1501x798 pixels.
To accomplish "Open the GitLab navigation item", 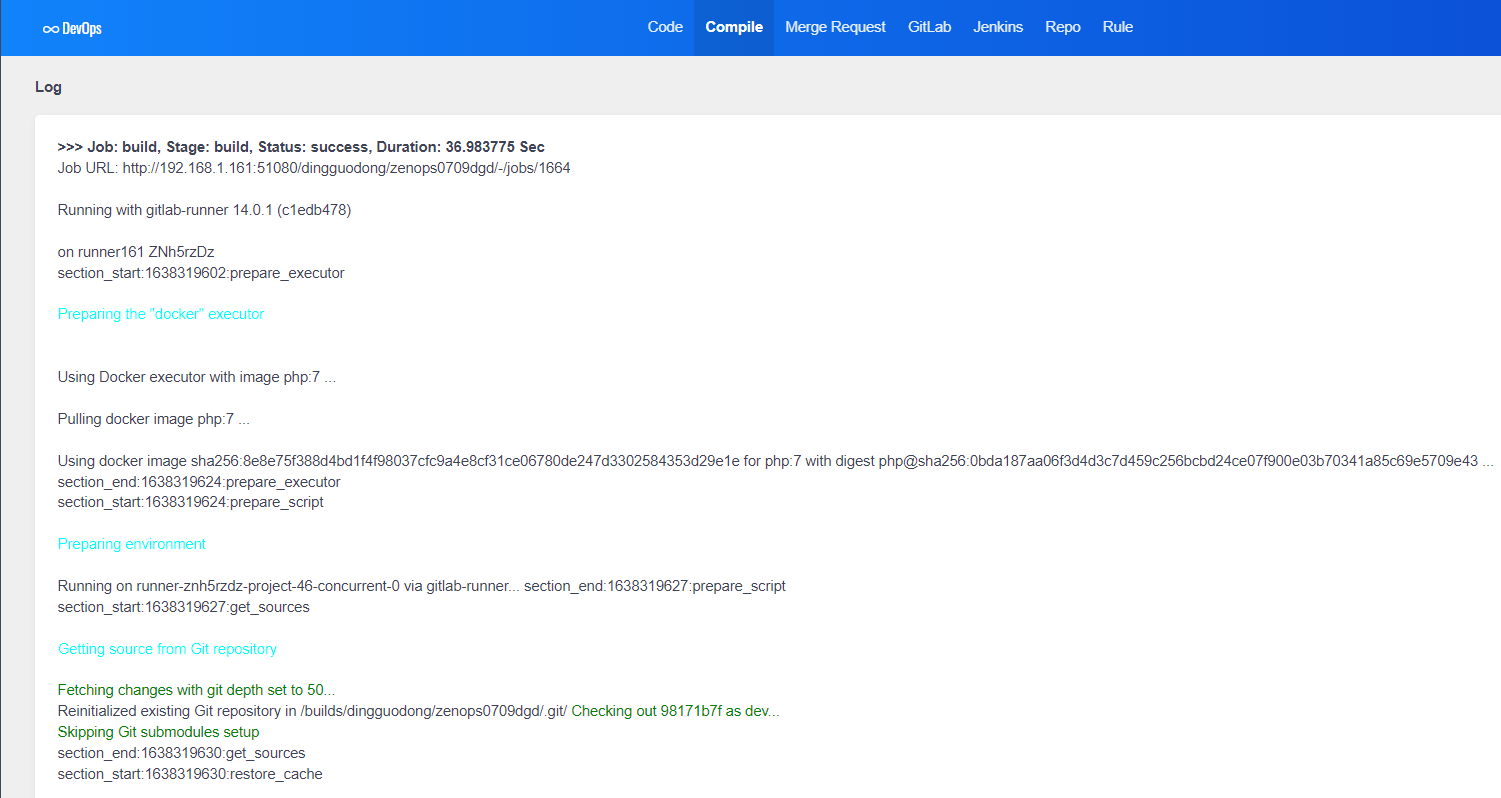I will click(x=929, y=27).
